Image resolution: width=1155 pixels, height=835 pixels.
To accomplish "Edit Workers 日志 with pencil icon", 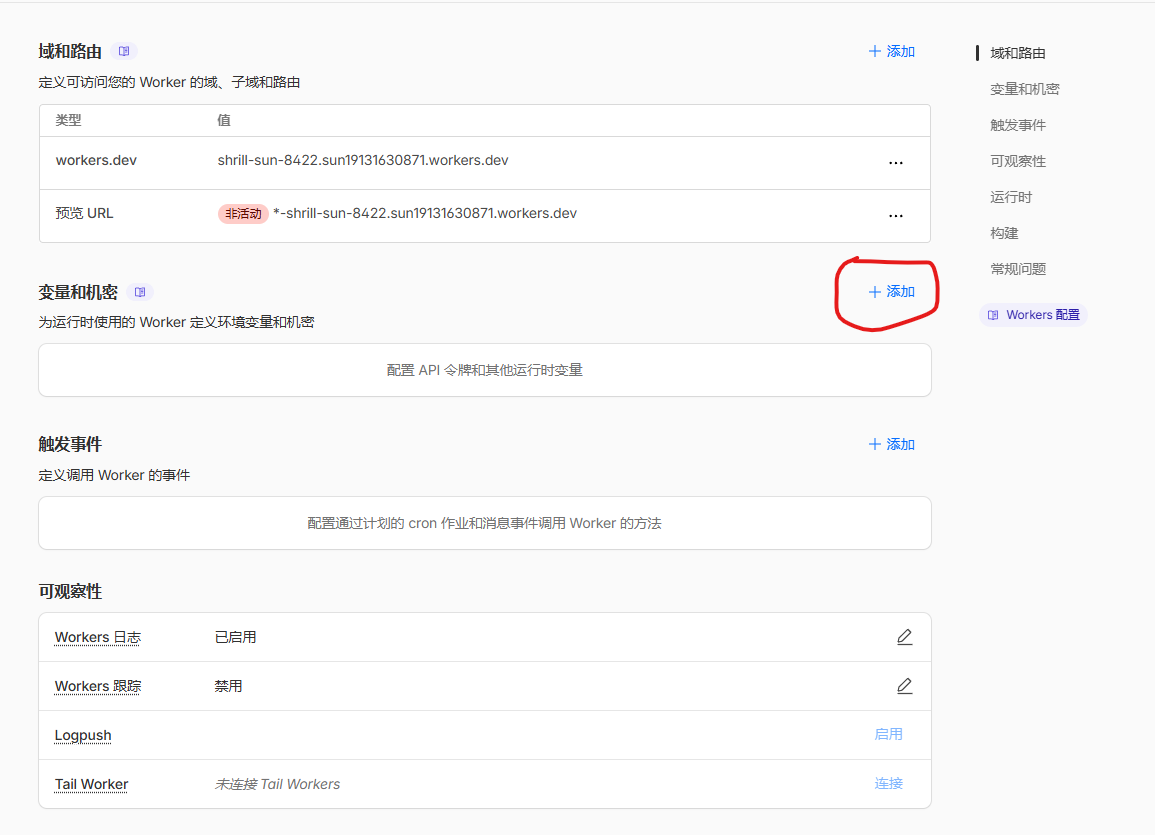I will tap(904, 637).
